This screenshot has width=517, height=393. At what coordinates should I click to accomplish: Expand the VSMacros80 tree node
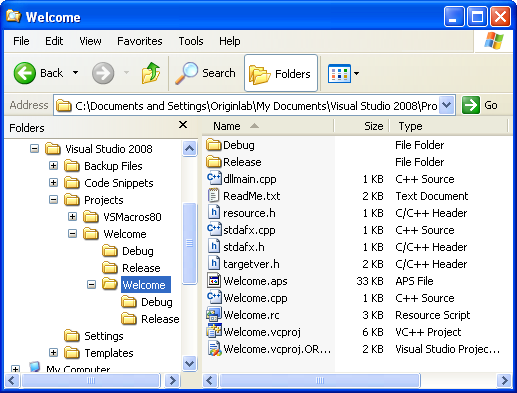click(x=72, y=217)
